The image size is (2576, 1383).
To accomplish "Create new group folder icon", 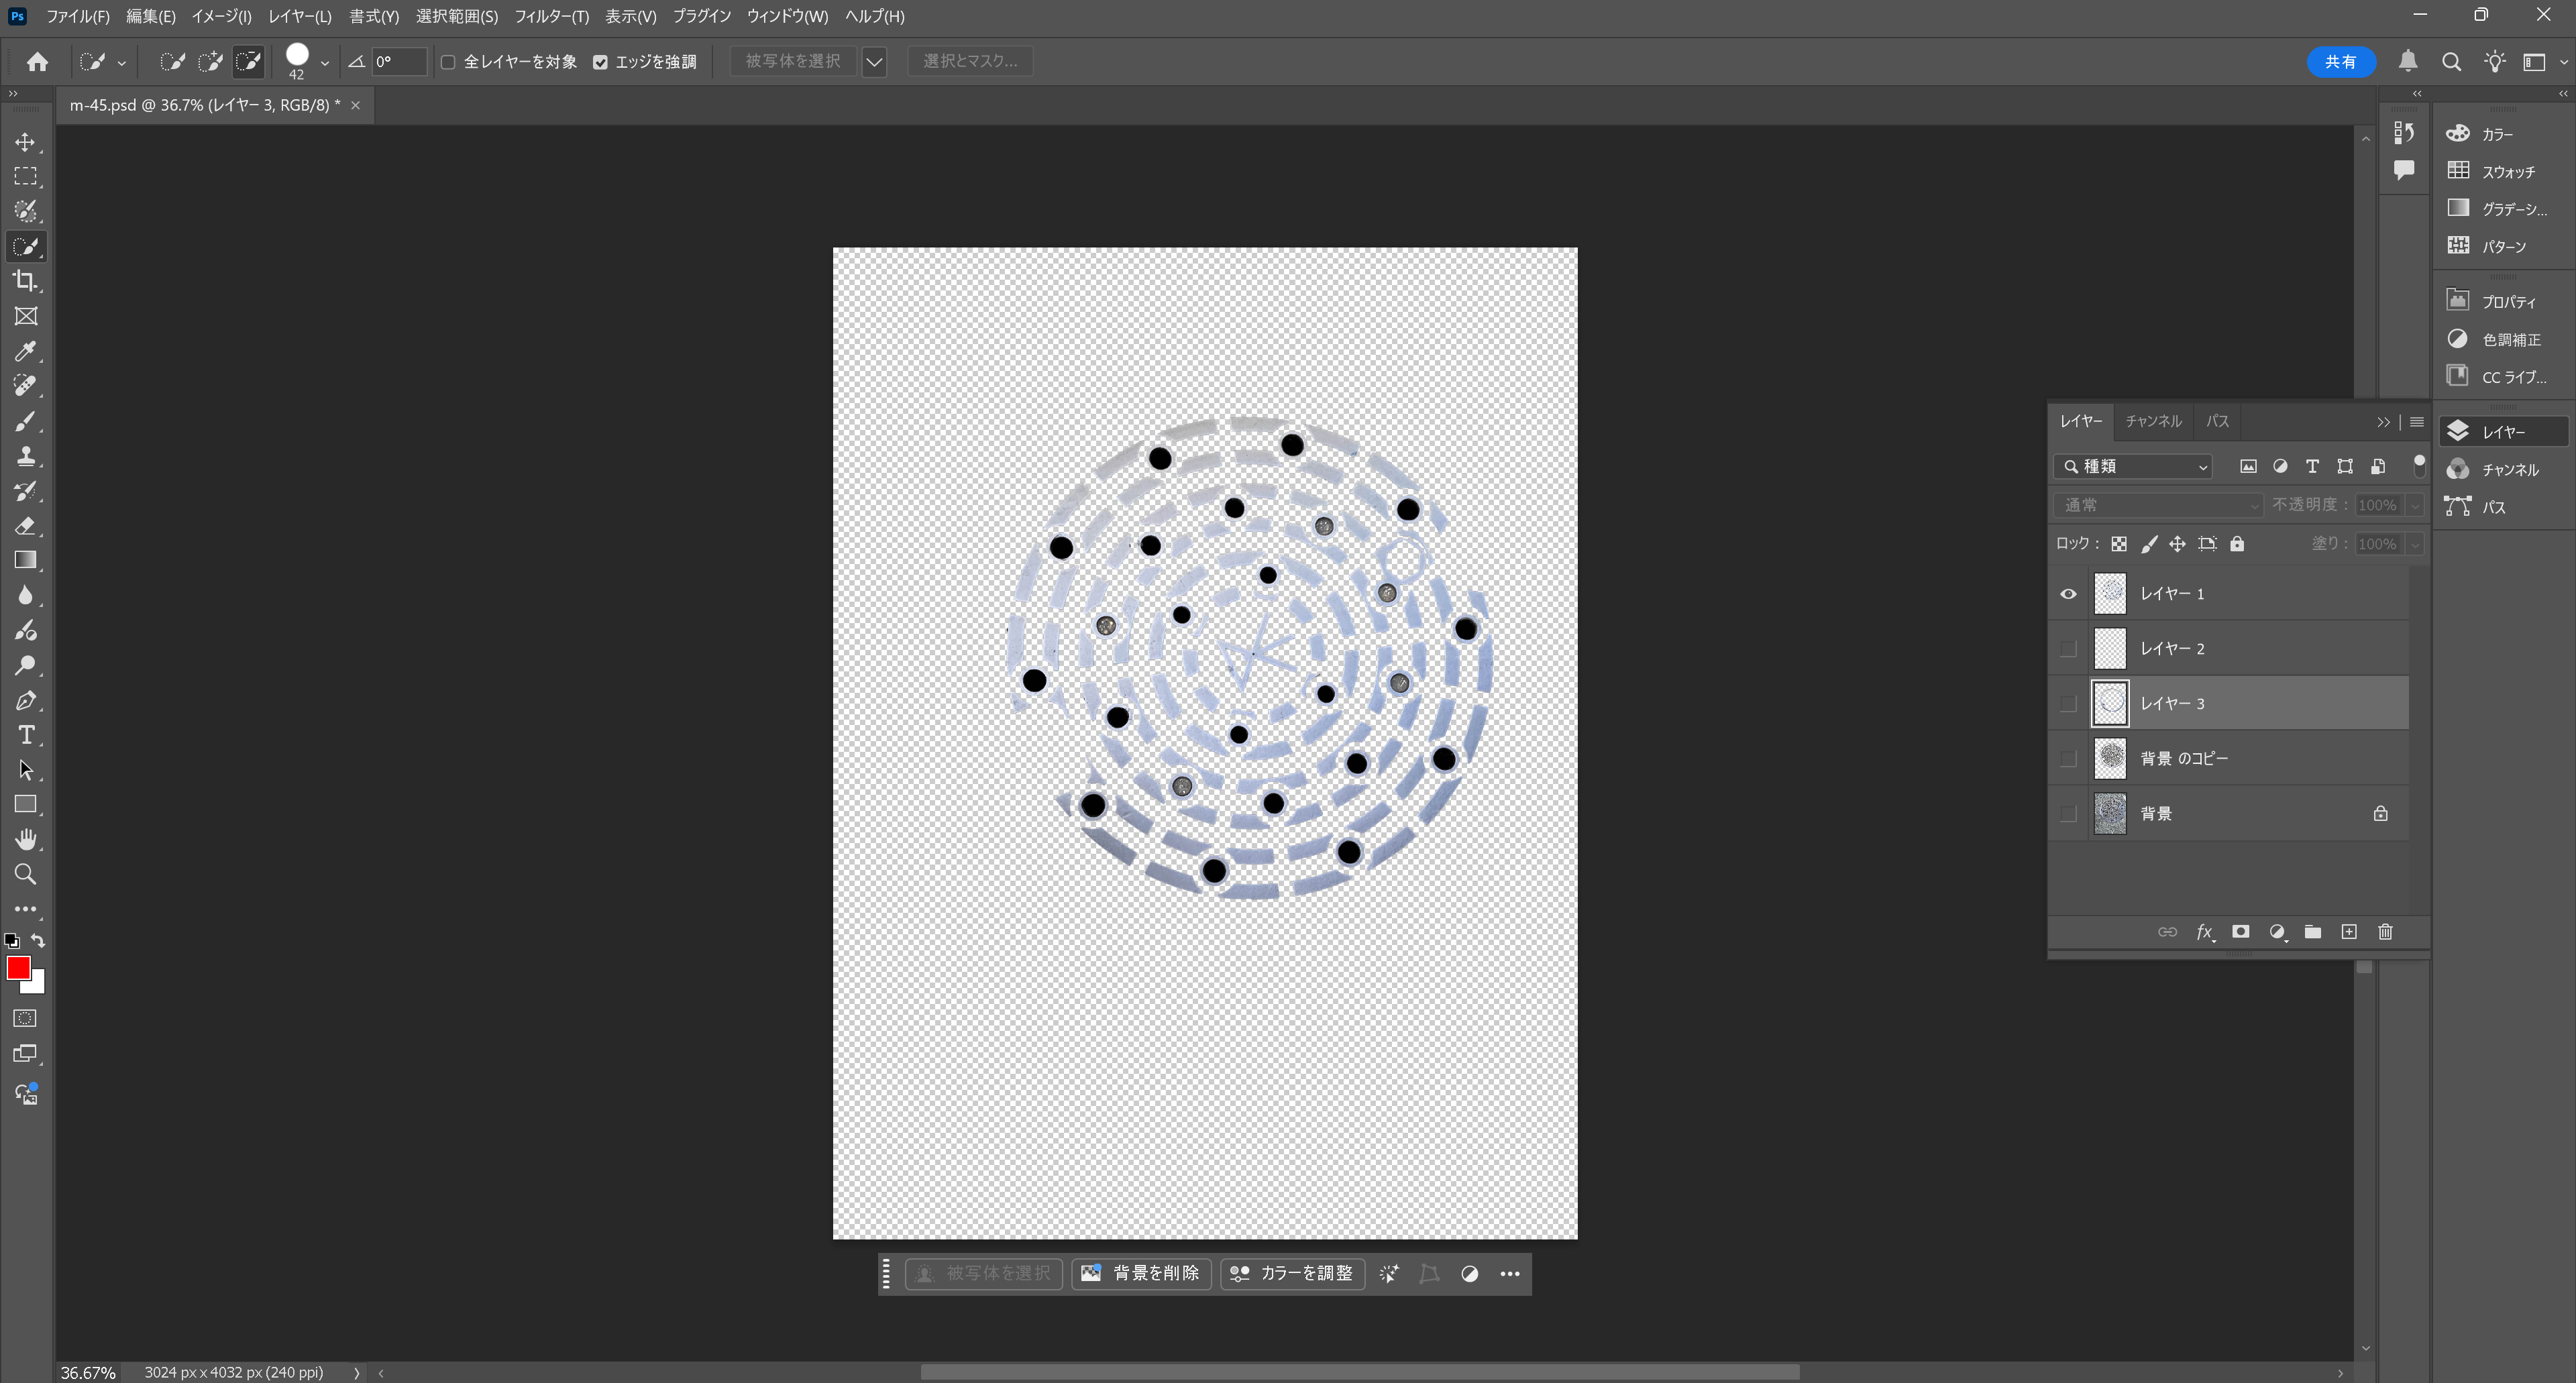I will [x=2312, y=932].
